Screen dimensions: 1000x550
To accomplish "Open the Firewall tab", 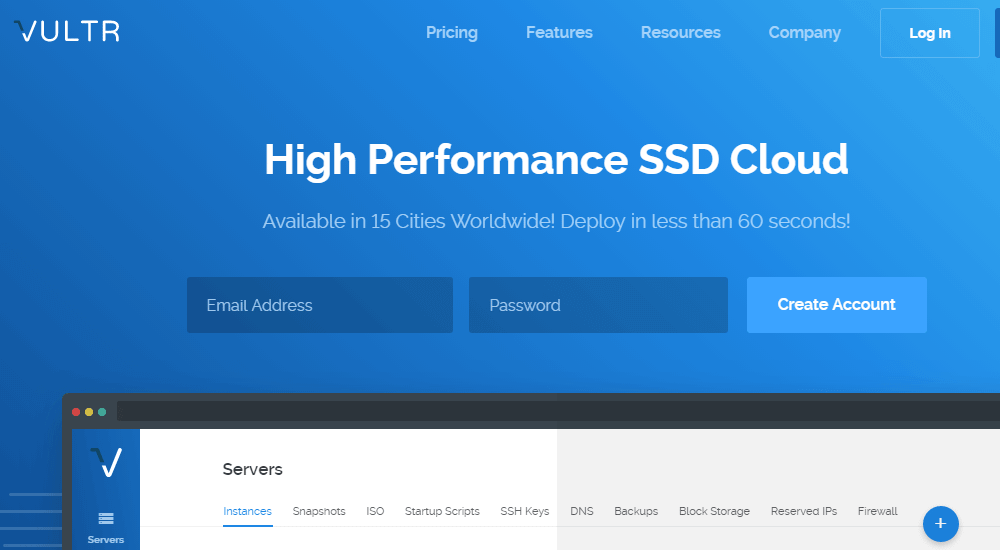I will [x=877, y=511].
